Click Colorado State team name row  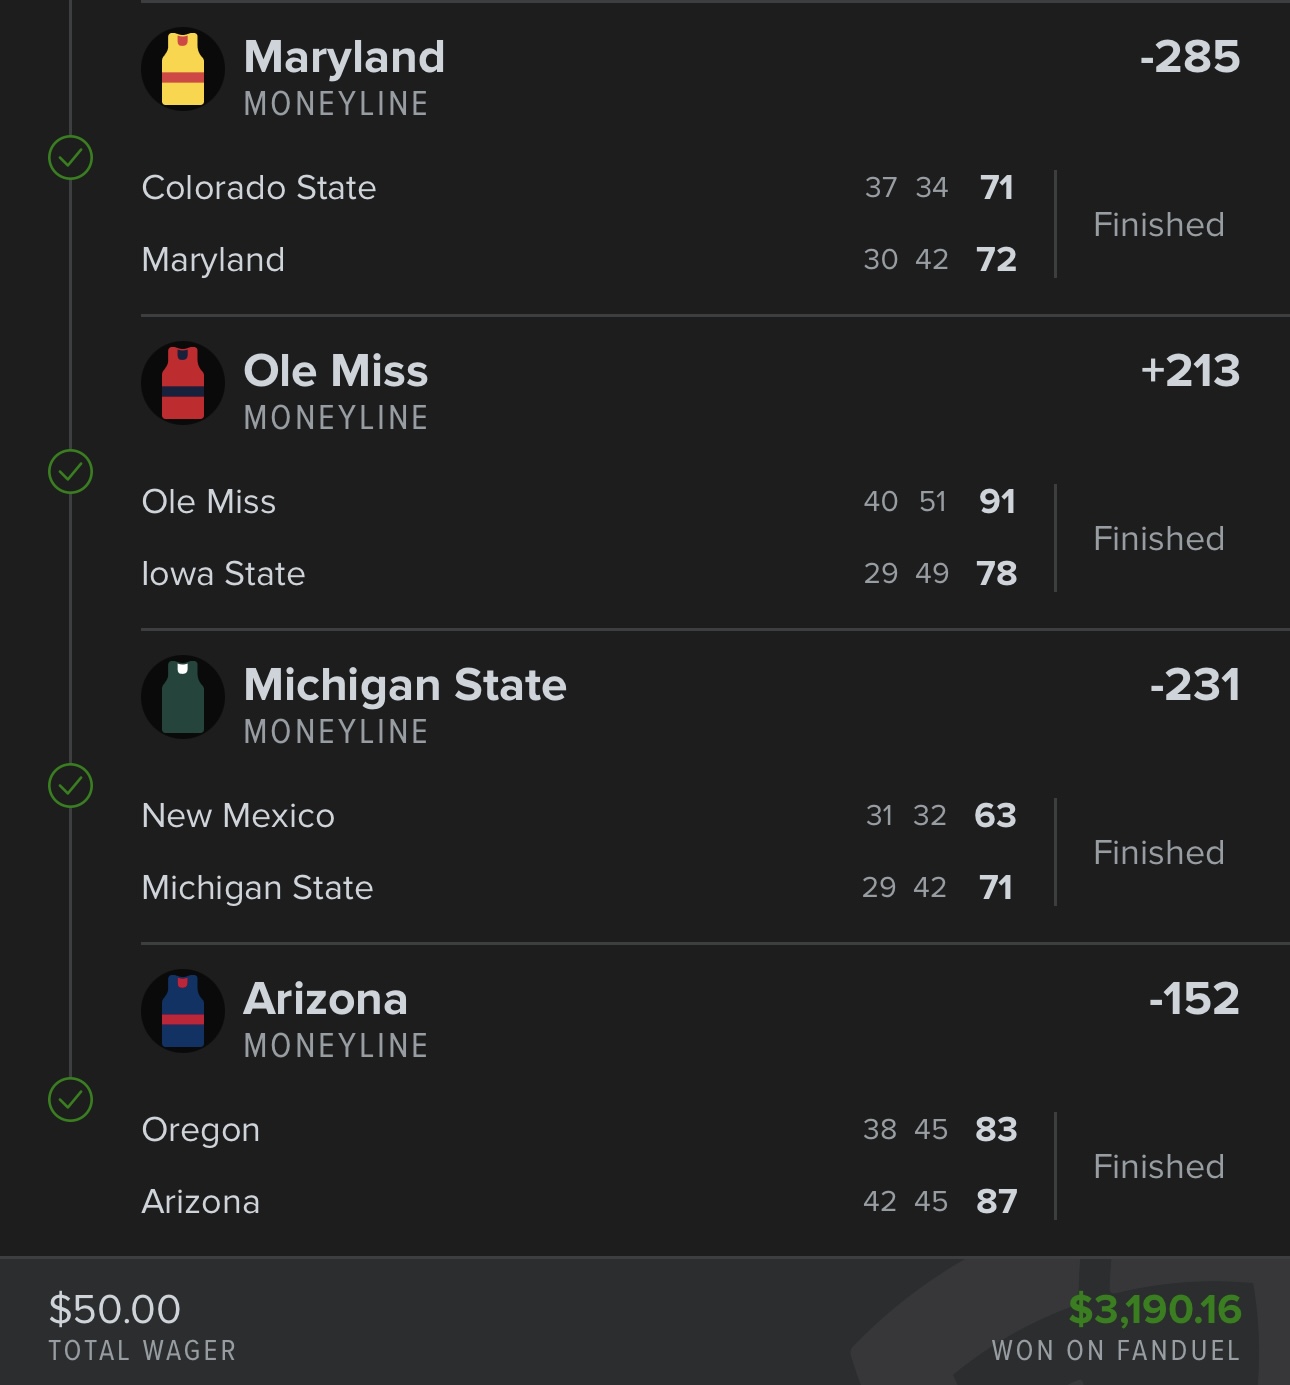tap(259, 188)
